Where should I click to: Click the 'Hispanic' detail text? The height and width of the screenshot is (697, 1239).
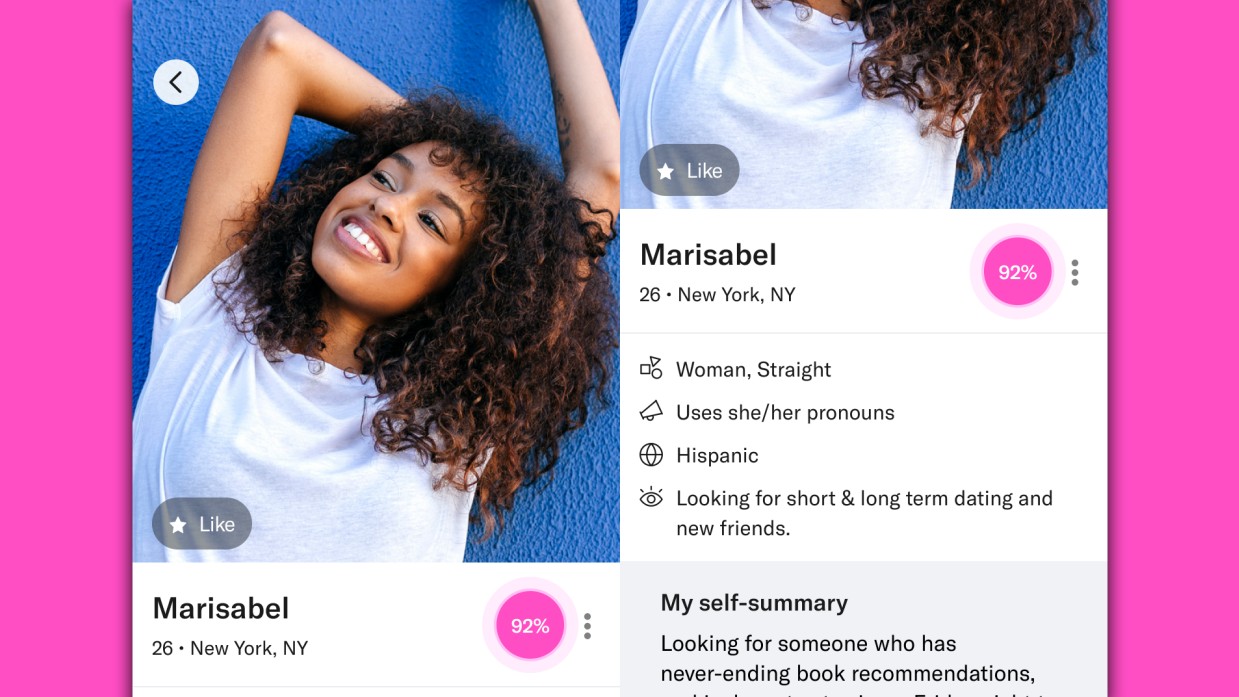(x=717, y=455)
